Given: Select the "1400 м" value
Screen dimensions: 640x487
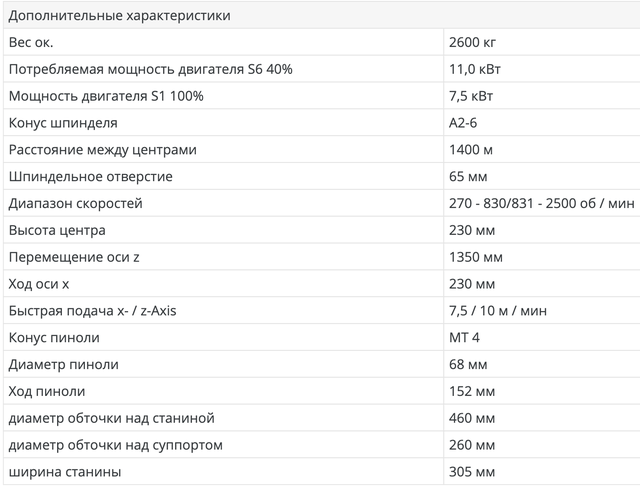Looking at the screenshot, I should tap(472, 150).
